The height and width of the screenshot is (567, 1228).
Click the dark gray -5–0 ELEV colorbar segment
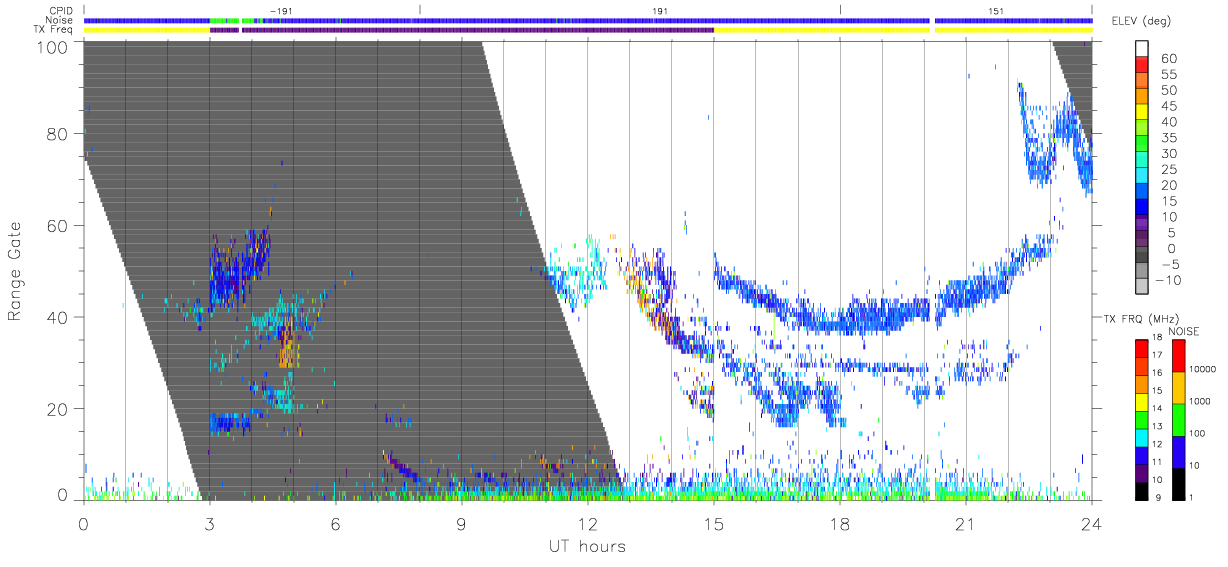pyautogui.click(x=1143, y=256)
